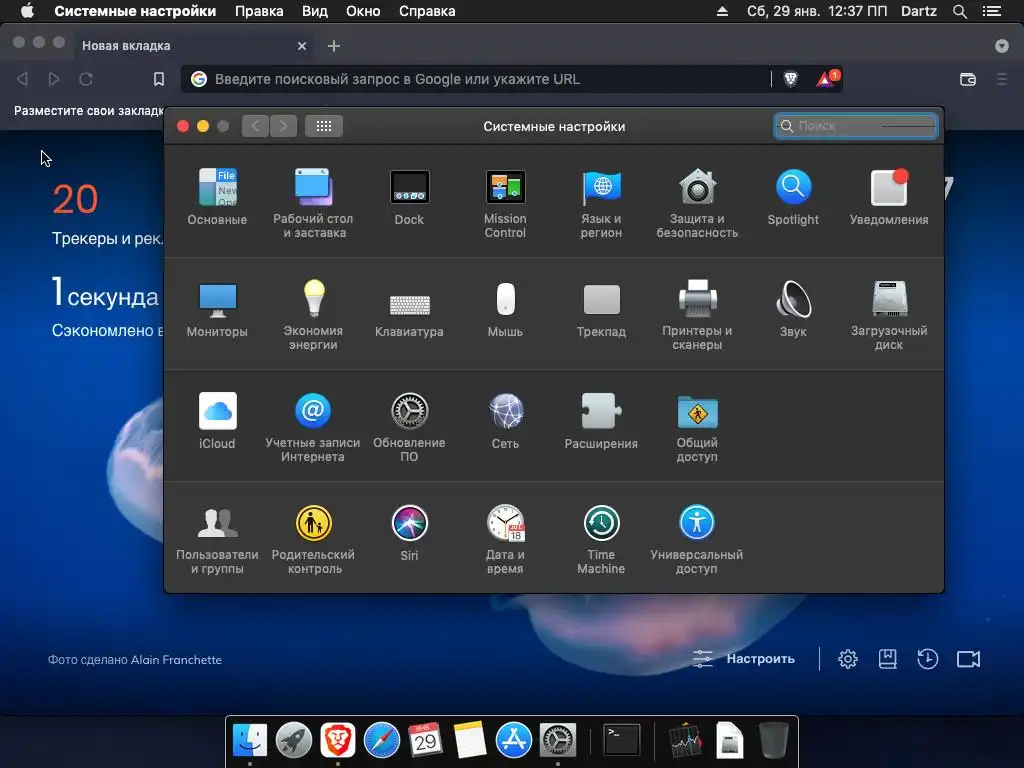This screenshot has height=768, width=1024.
Task: Open Brave Rewards triangle icon
Action: [826, 79]
